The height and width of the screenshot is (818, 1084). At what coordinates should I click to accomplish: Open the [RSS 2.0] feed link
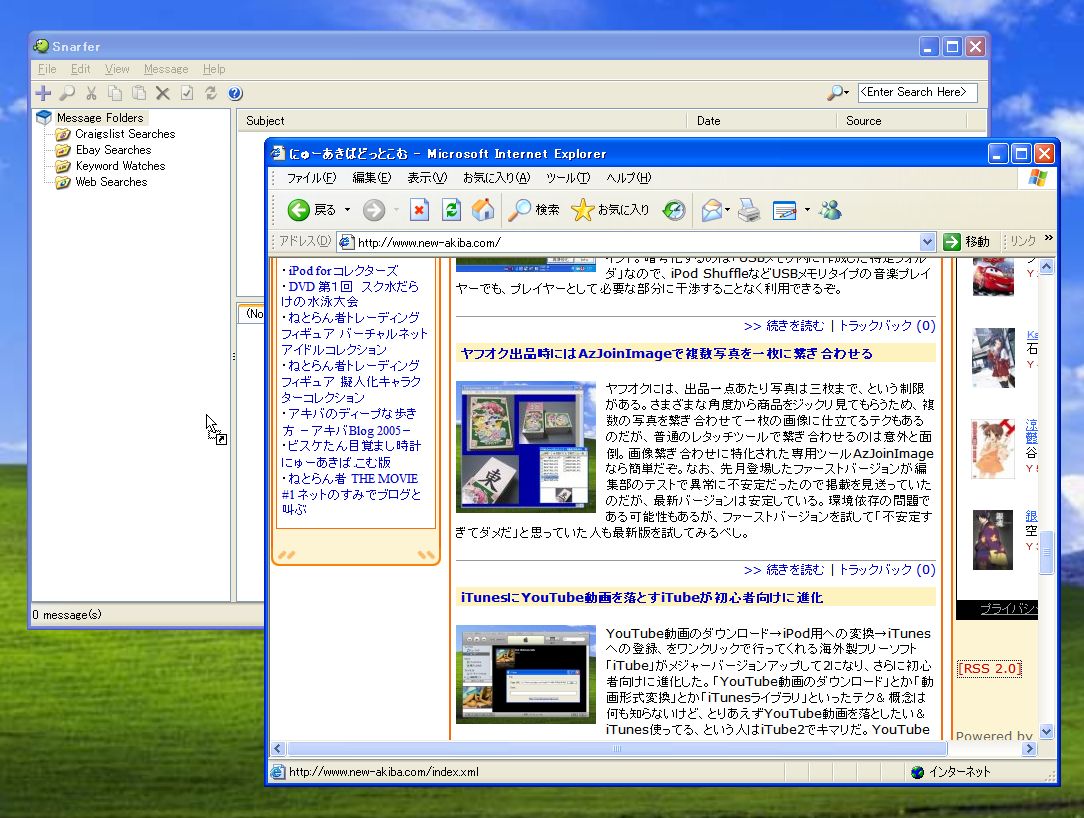tap(989, 669)
